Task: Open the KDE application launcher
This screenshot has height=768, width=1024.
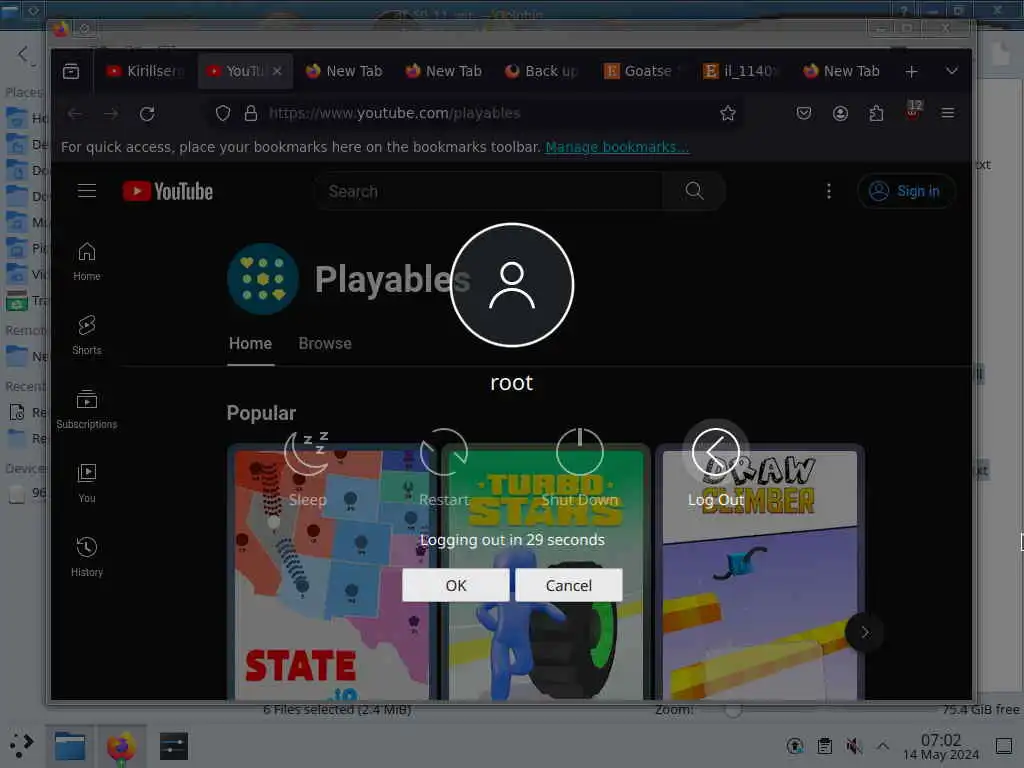Action: coord(21,745)
